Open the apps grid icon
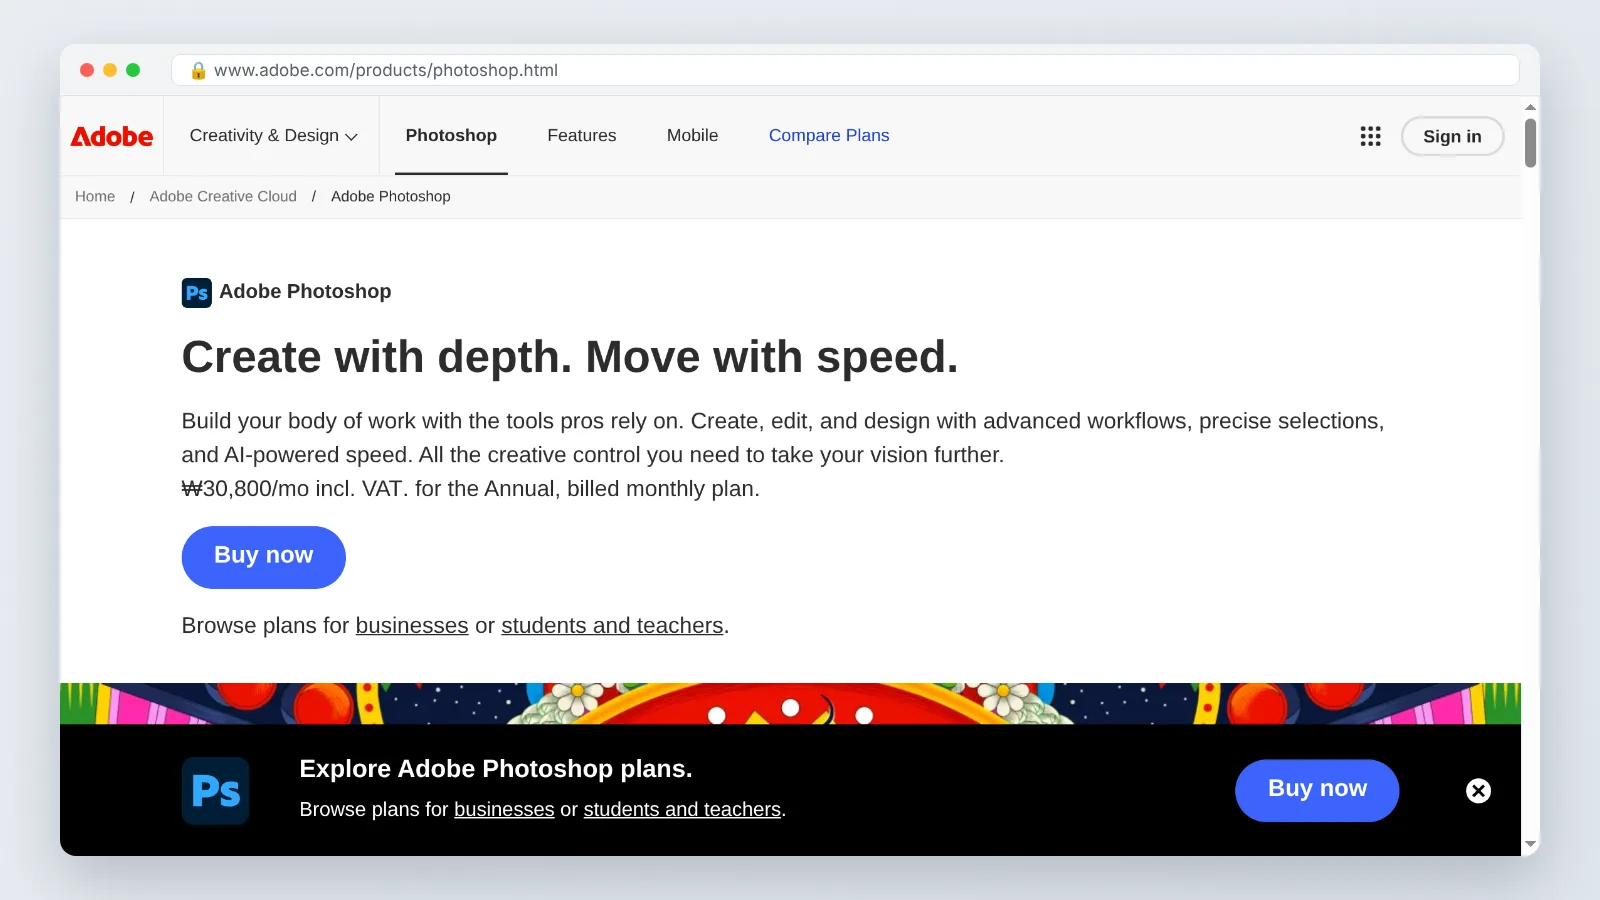The width and height of the screenshot is (1600, 900). coord(1370,136)
